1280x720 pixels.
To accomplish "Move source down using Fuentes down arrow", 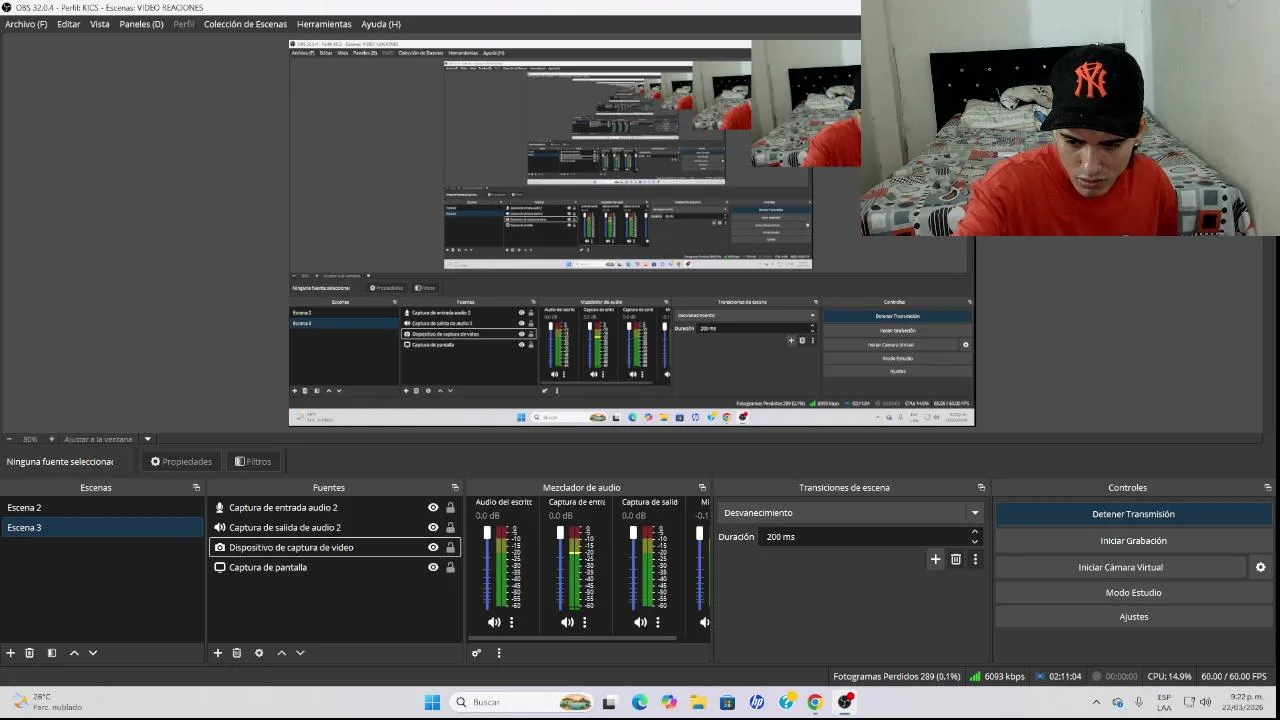I will [300, 653].
